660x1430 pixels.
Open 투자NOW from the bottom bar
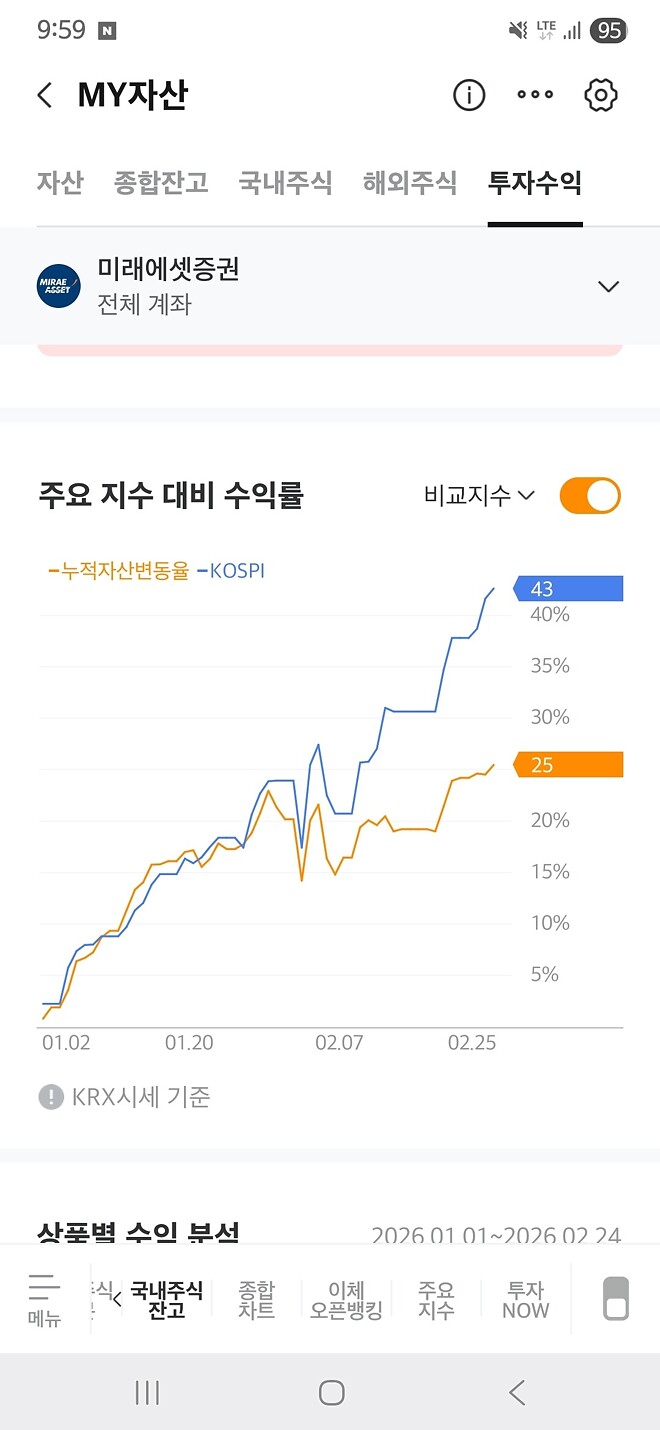coord(523,1297)
